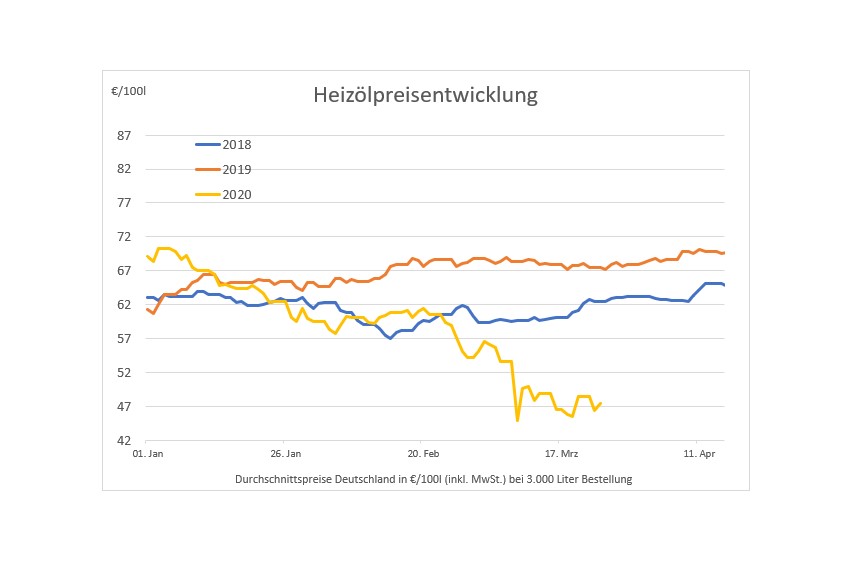Select the 2019 legend entry label
Screen dimensions: 858x588
tap(237, 170)
